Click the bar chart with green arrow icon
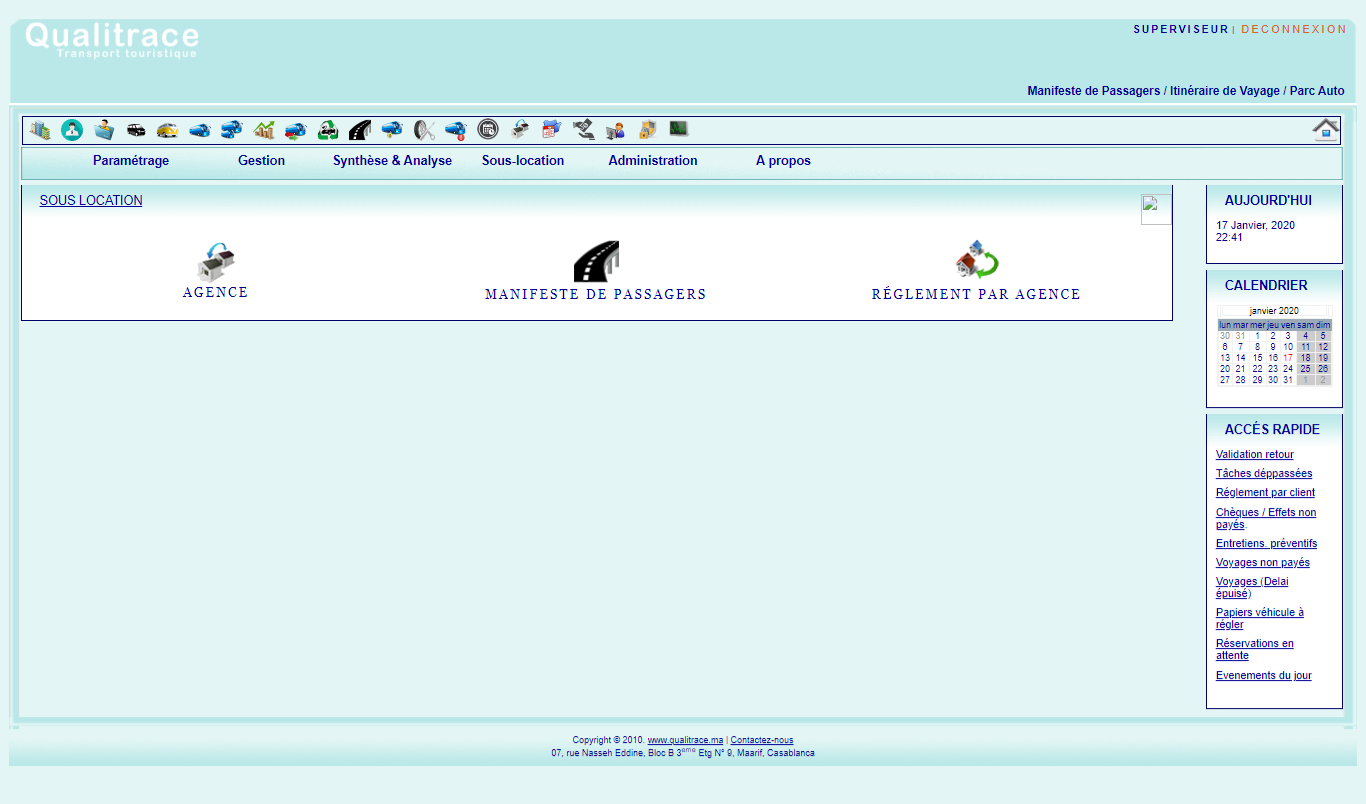 pyautogui.click(x=264, y=130)
